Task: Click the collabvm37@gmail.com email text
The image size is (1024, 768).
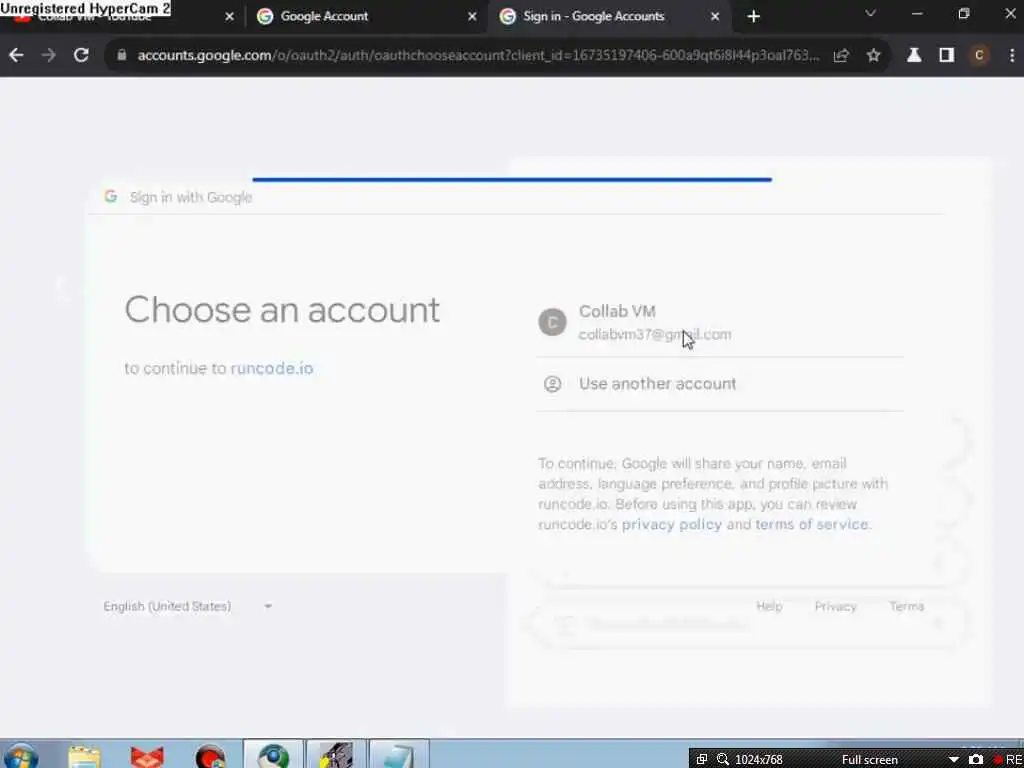Action: coord(655,334)
